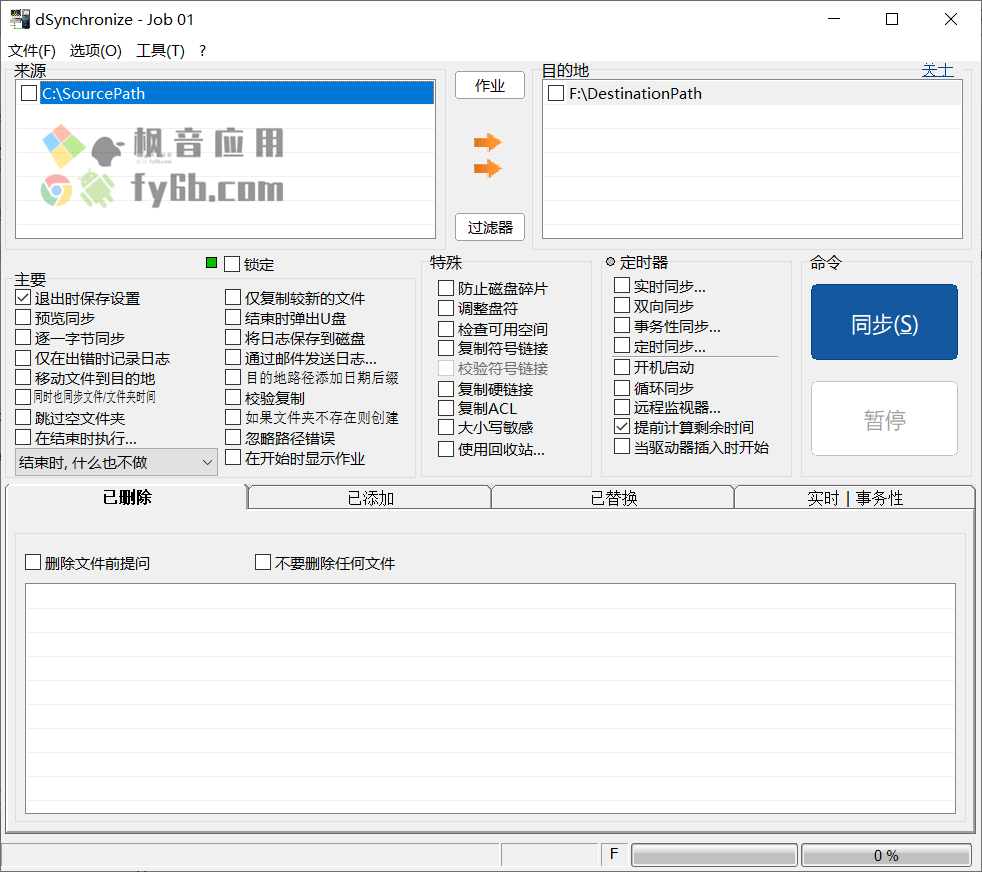Enable 远程监视器... checkbox
982x872 pixels.
(622, 407)
